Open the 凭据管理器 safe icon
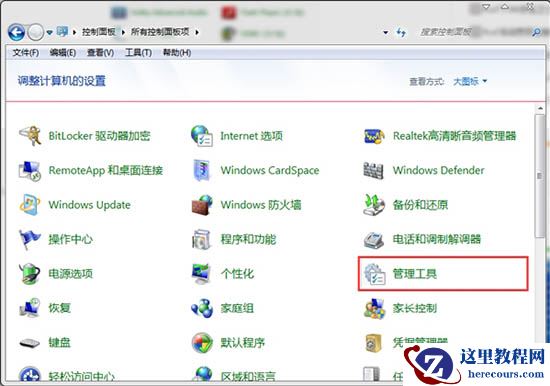Image resolution: width=550 pixels, height=386 pixels. point(374,342)
